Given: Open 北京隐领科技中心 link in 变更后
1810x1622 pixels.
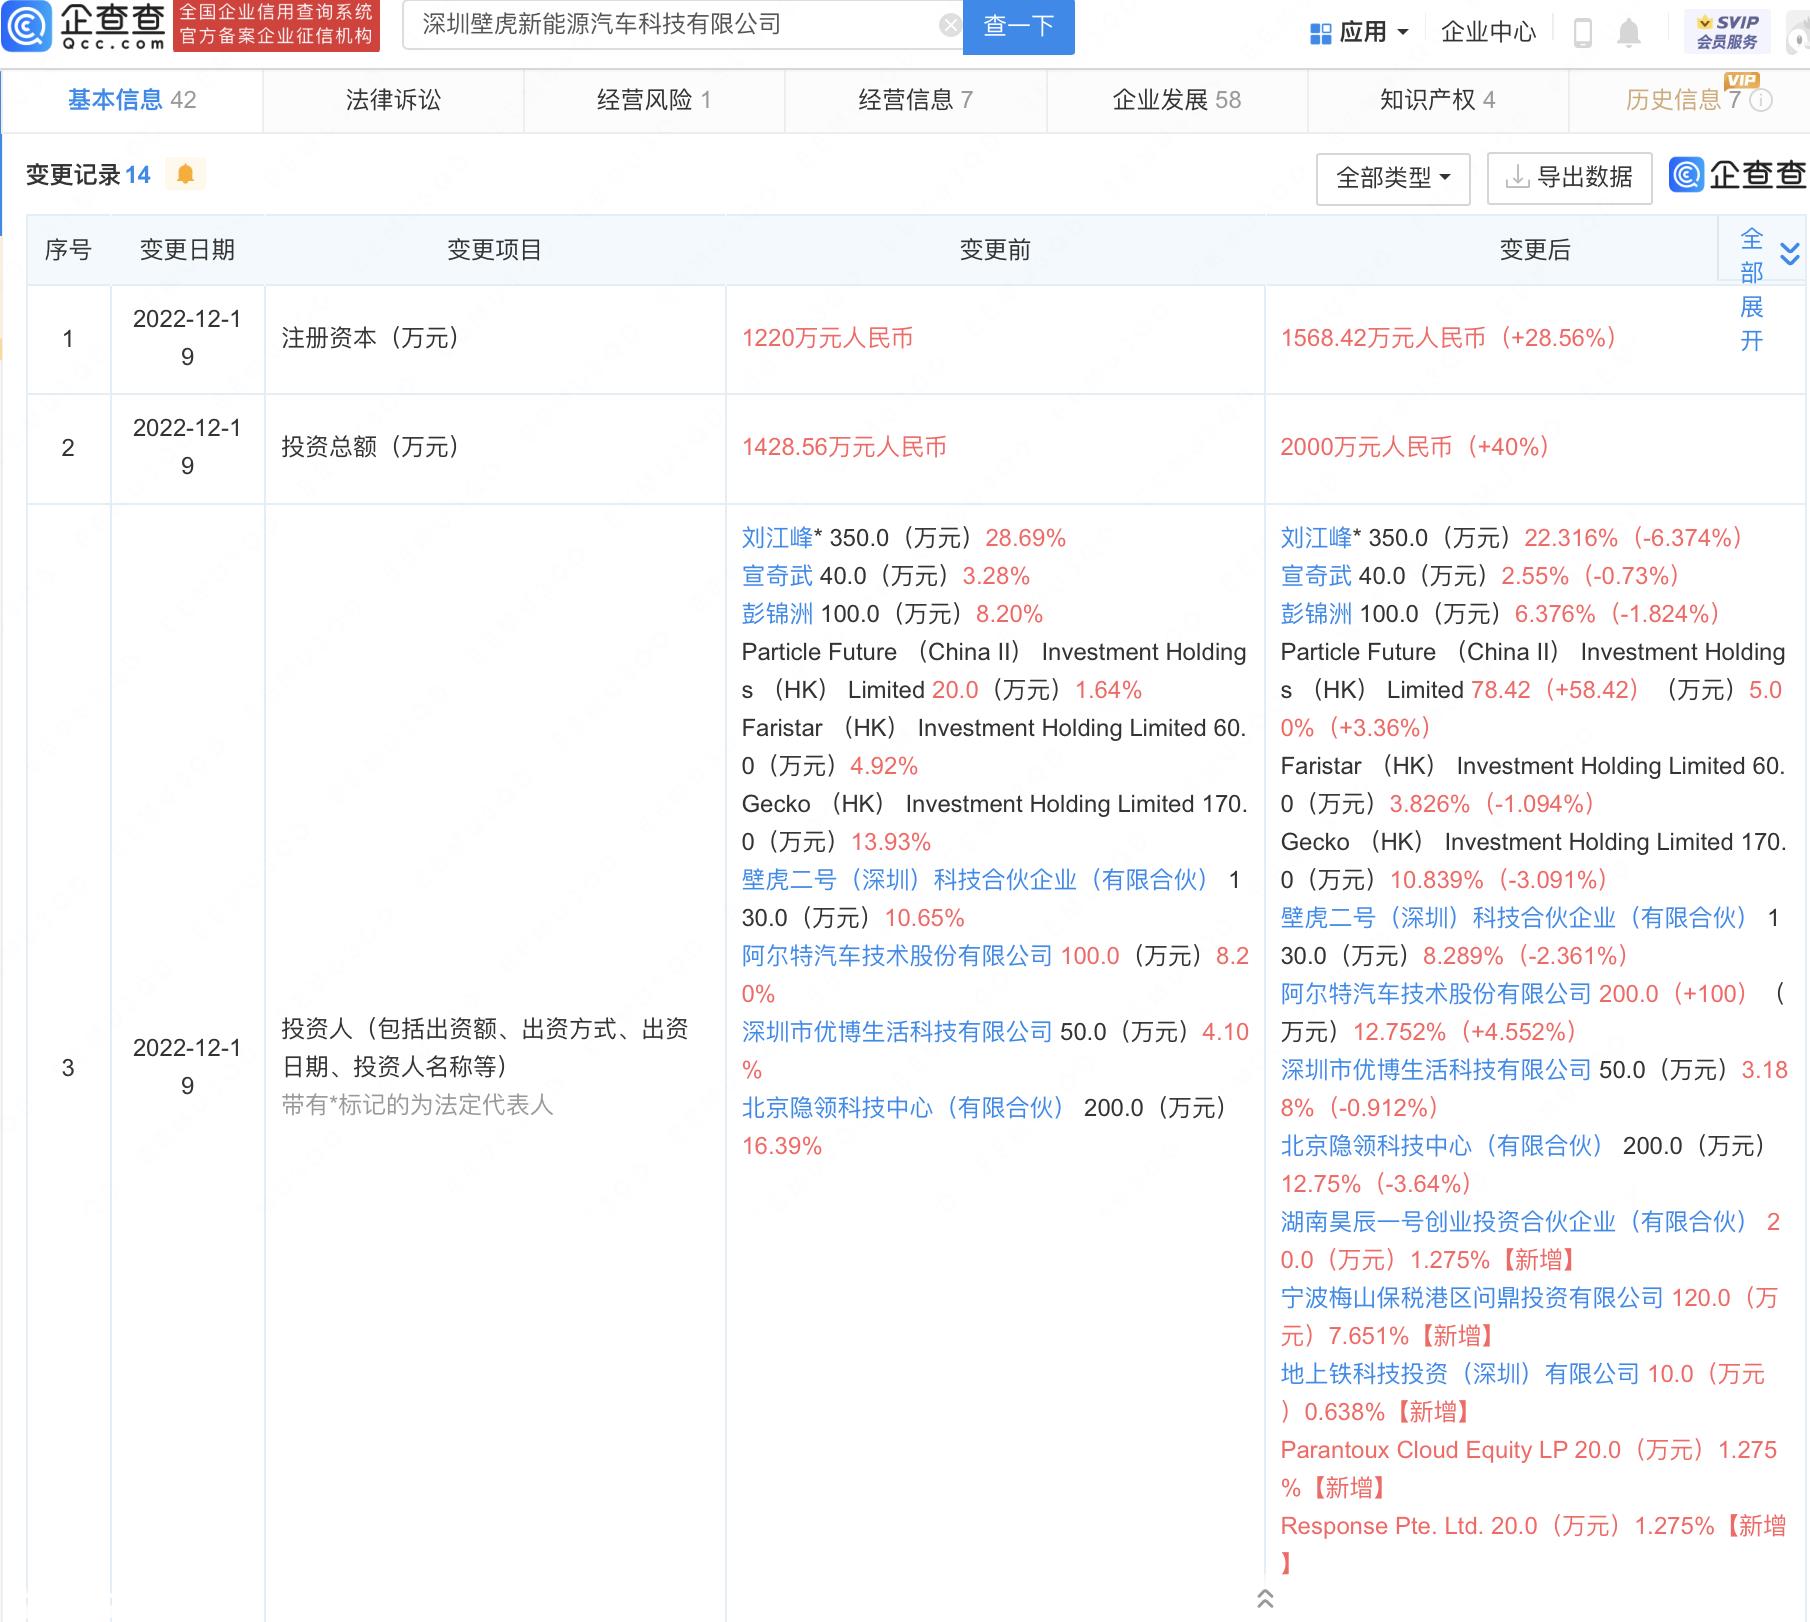Looking at the screenshot, I should pos(1442,1146).
